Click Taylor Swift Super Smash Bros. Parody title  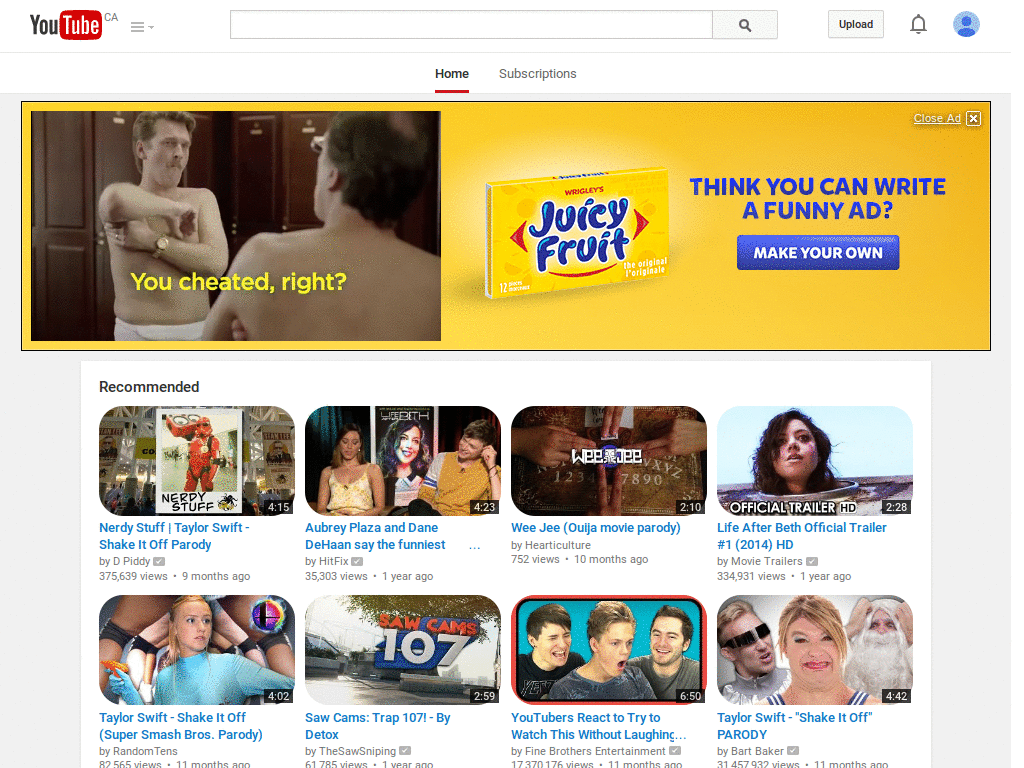point(181,726)
